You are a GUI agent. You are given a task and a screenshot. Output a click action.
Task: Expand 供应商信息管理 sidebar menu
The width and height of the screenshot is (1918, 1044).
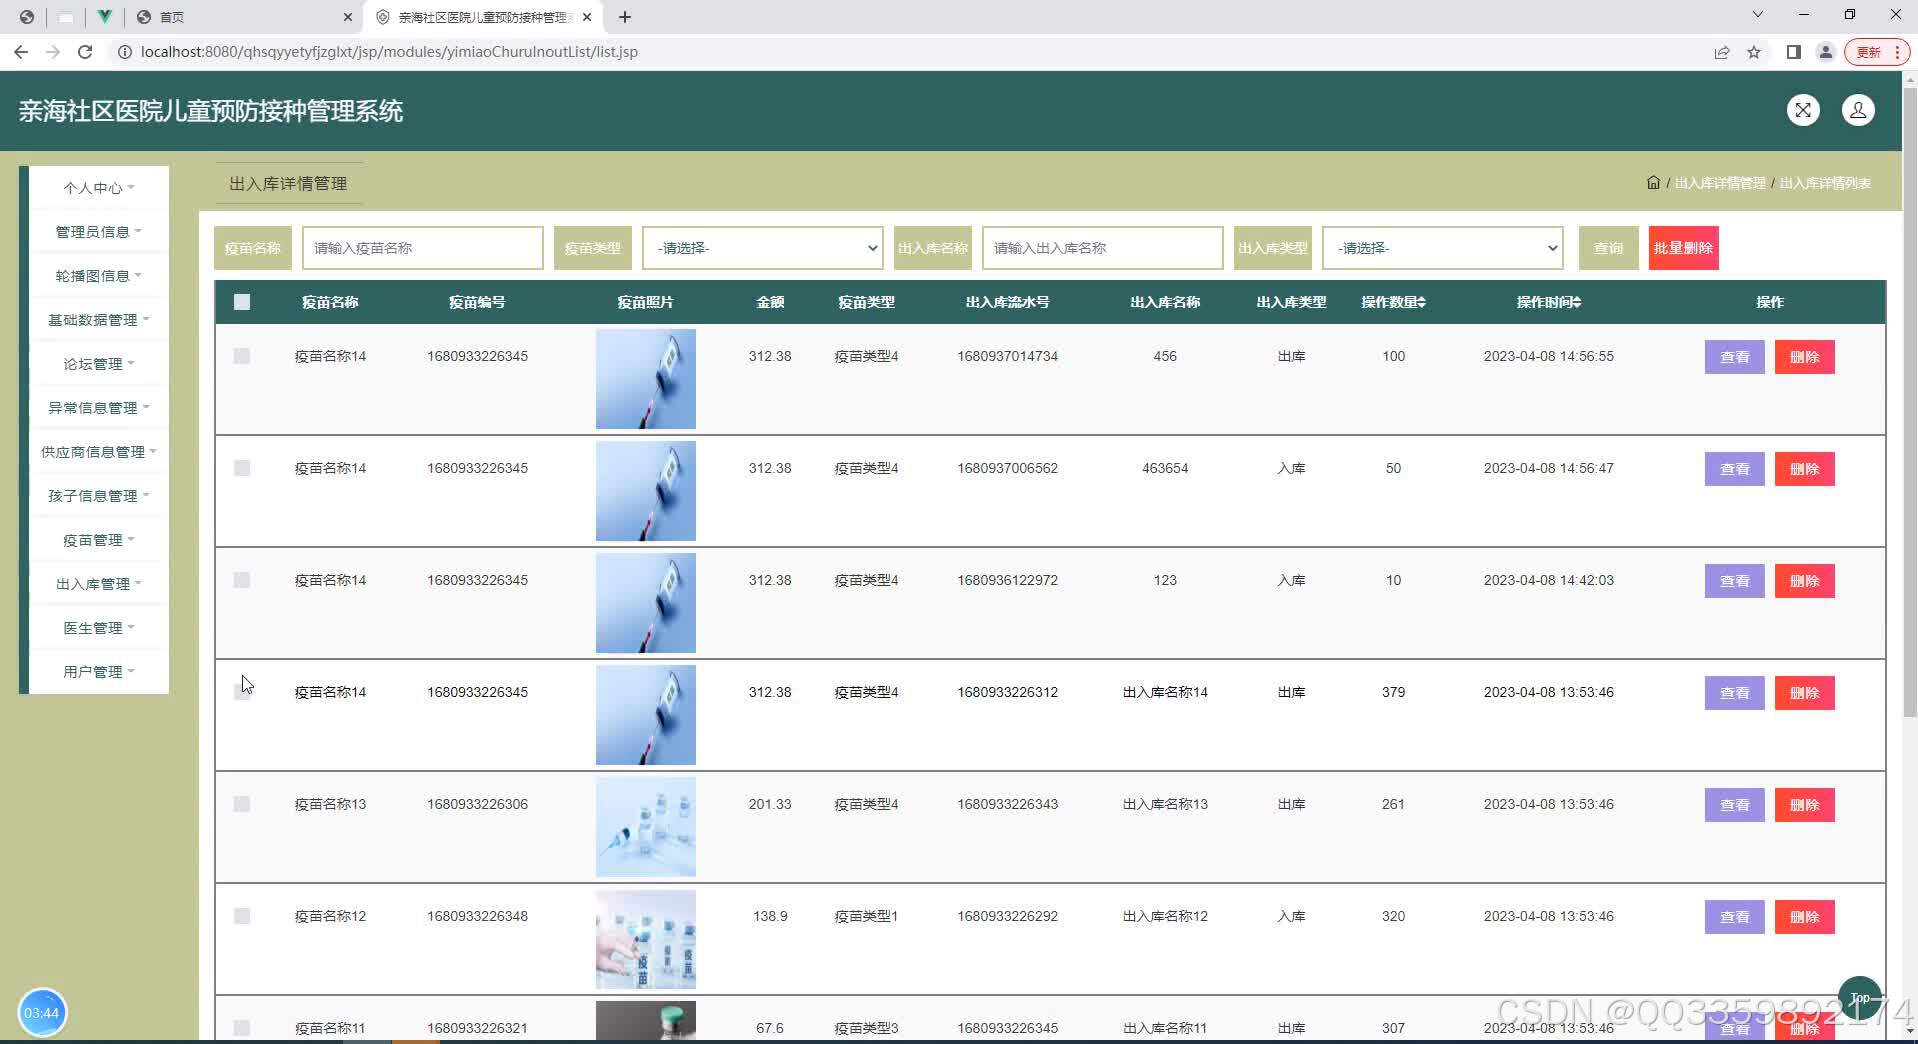[98, 452]
